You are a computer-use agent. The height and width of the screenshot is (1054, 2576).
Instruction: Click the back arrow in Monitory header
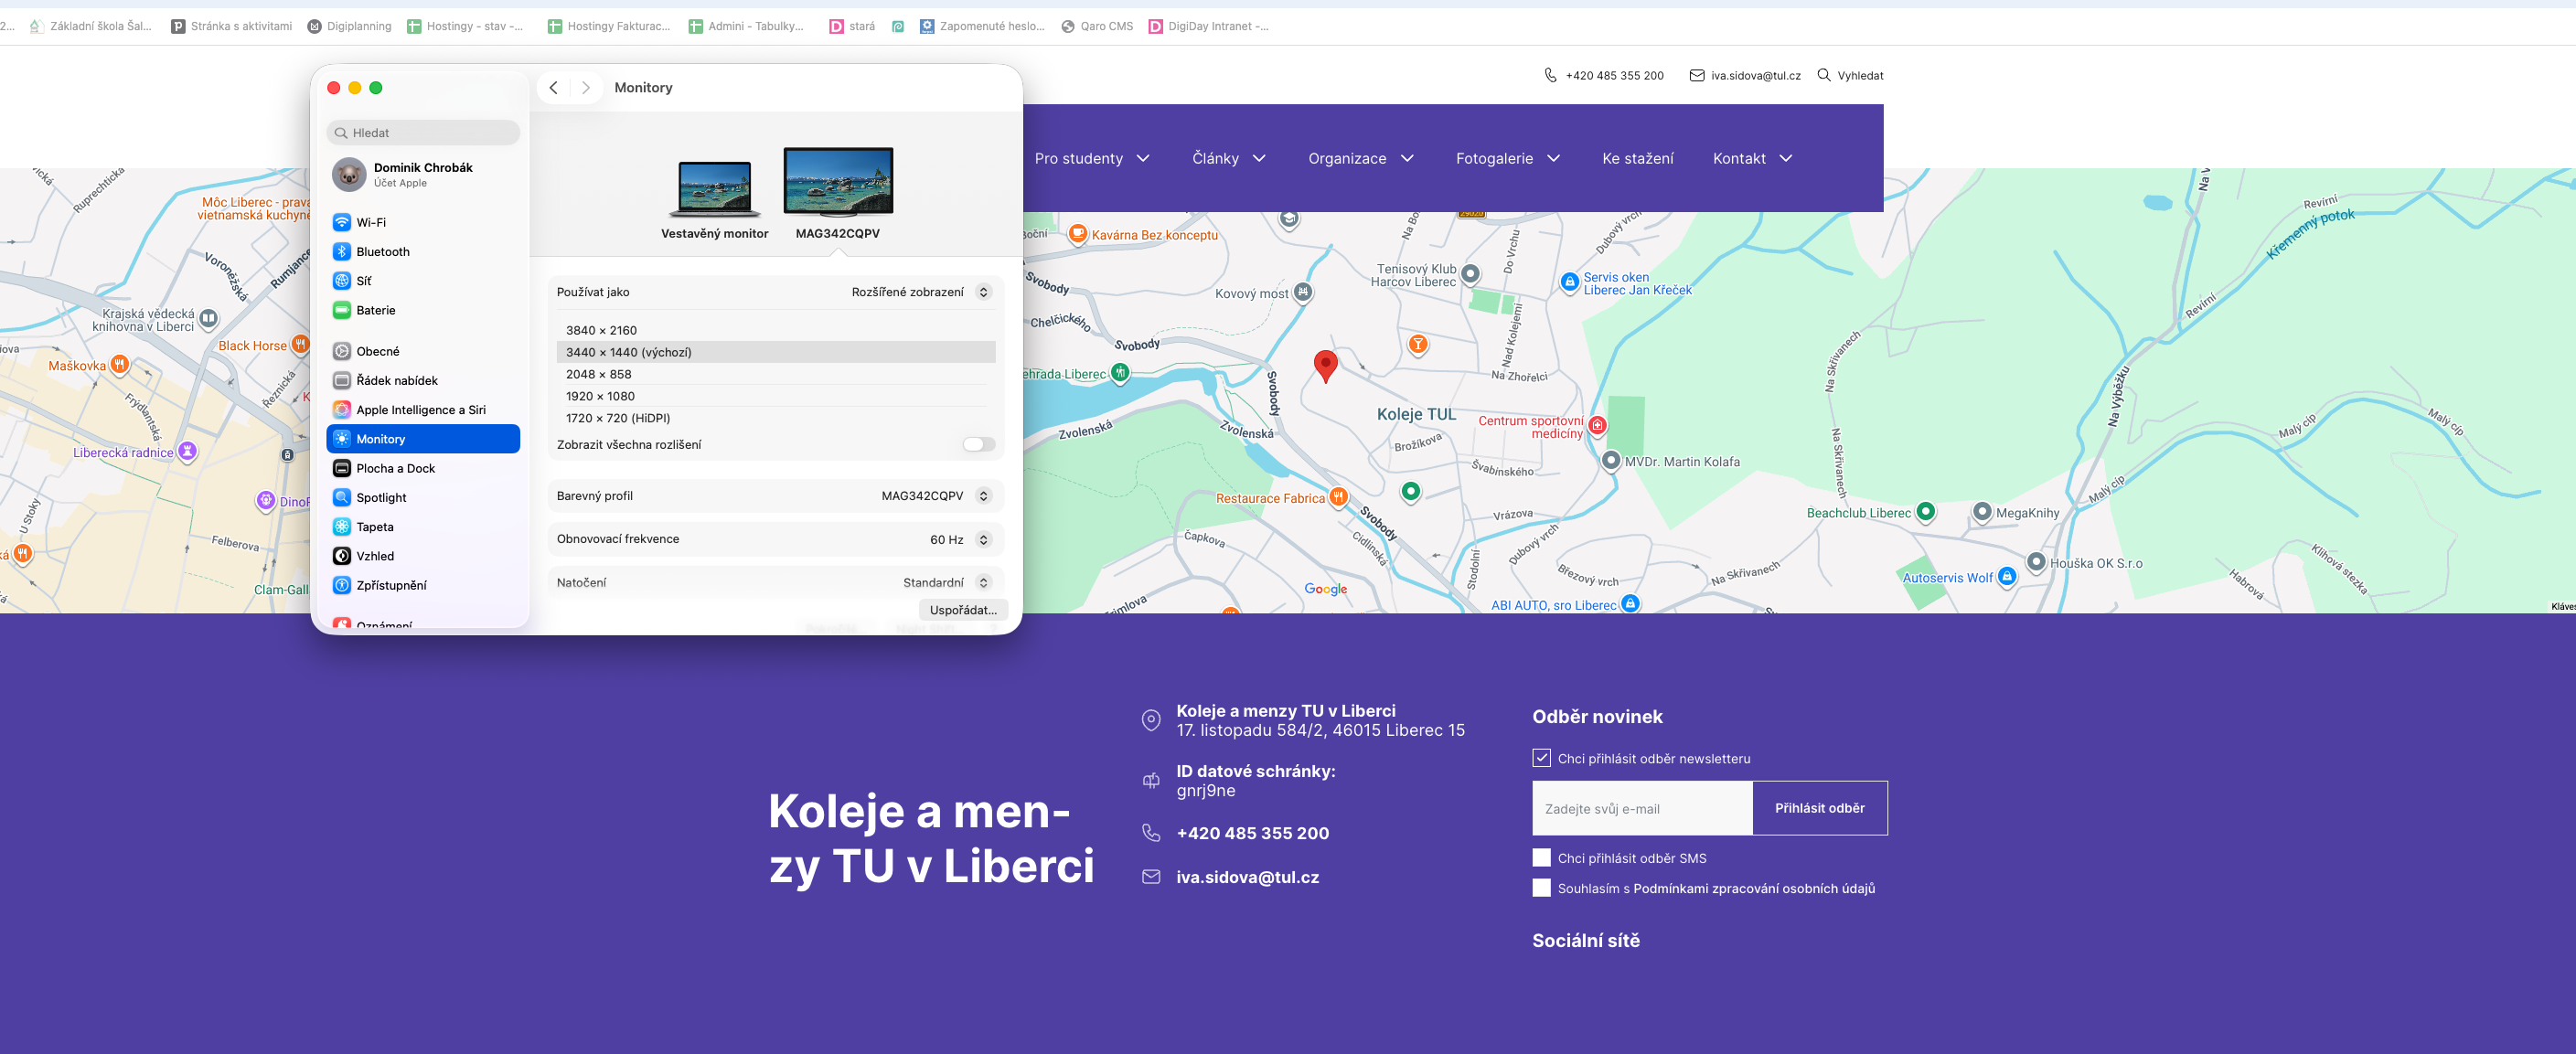(553, 87)
